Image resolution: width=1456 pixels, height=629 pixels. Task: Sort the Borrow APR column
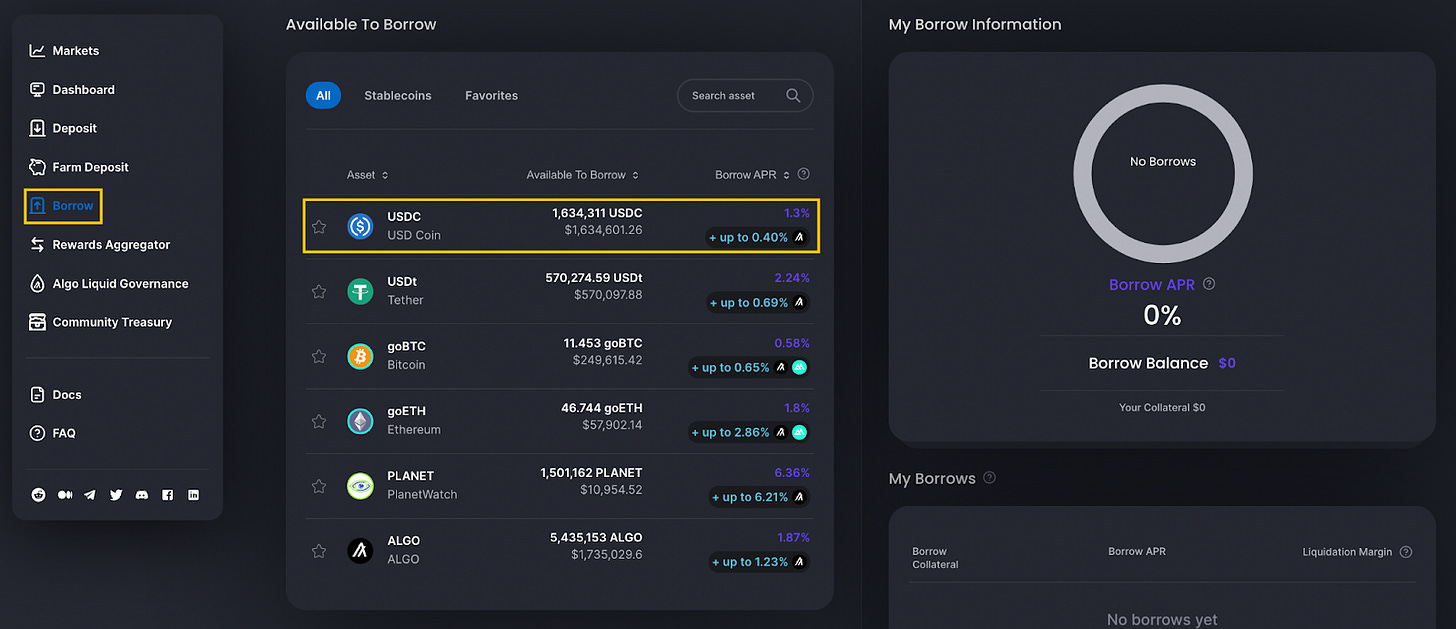(786, 175)
